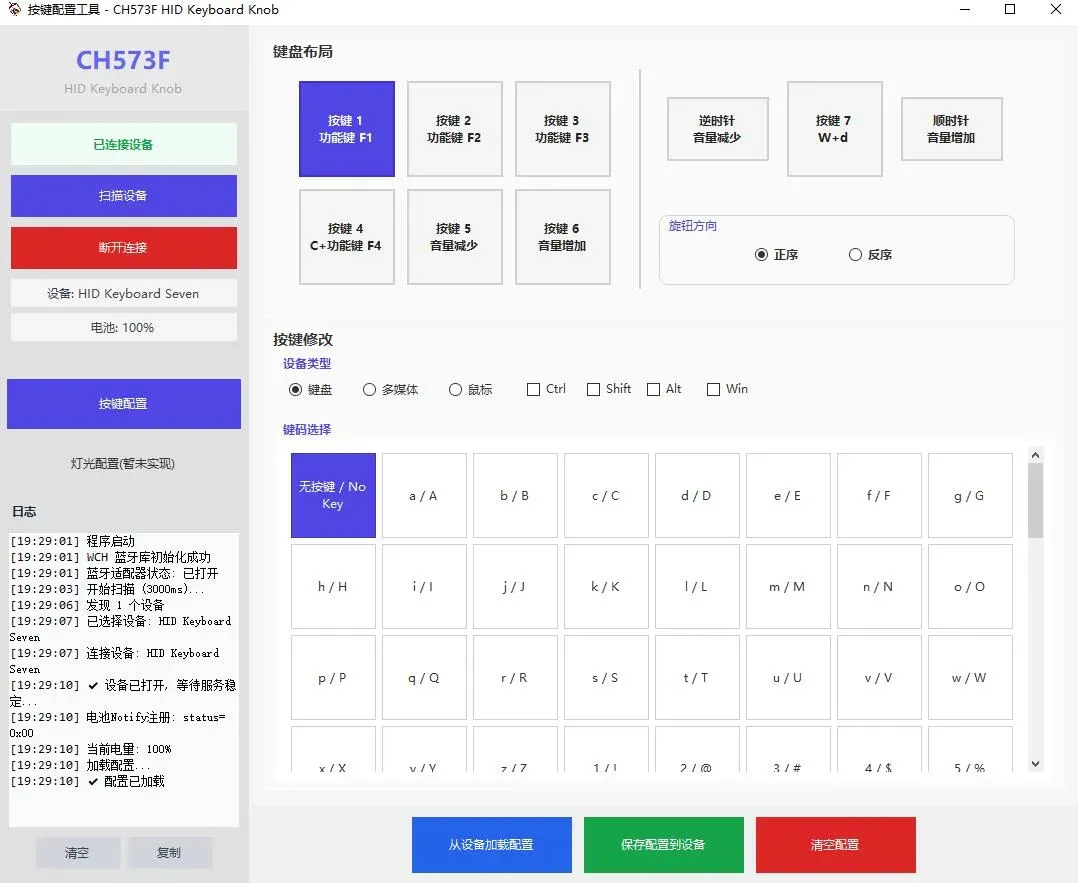1078x883 pixels.
Task: Pick keycode f / F
Action: 879,495
